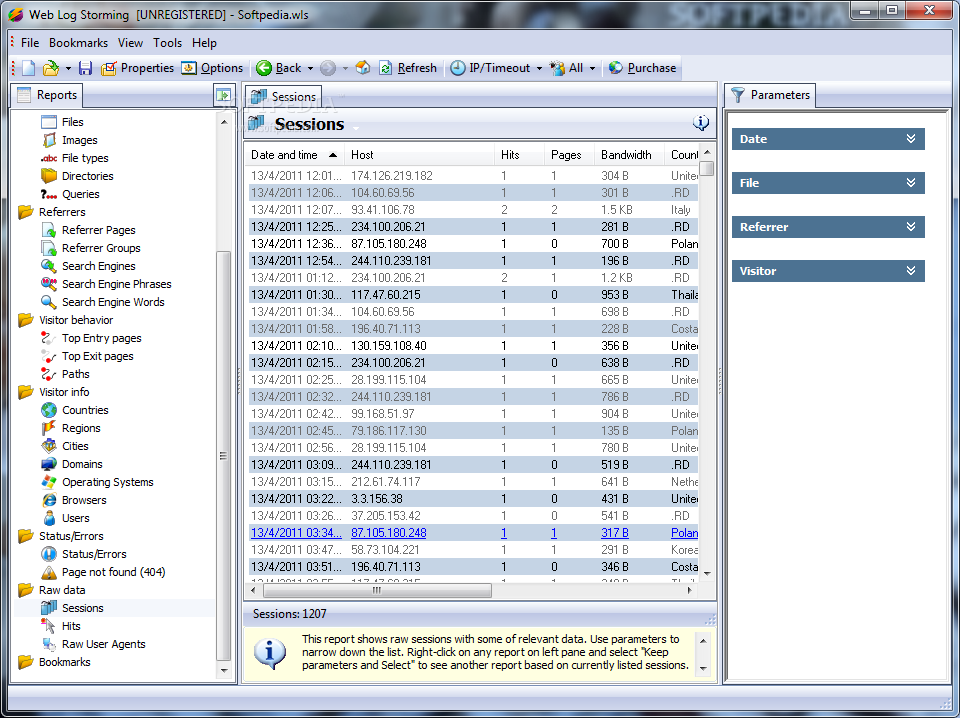The image size is (960, 718).
Task: Open the Files report
Action: pyautogui.click(x=62, y=122)
